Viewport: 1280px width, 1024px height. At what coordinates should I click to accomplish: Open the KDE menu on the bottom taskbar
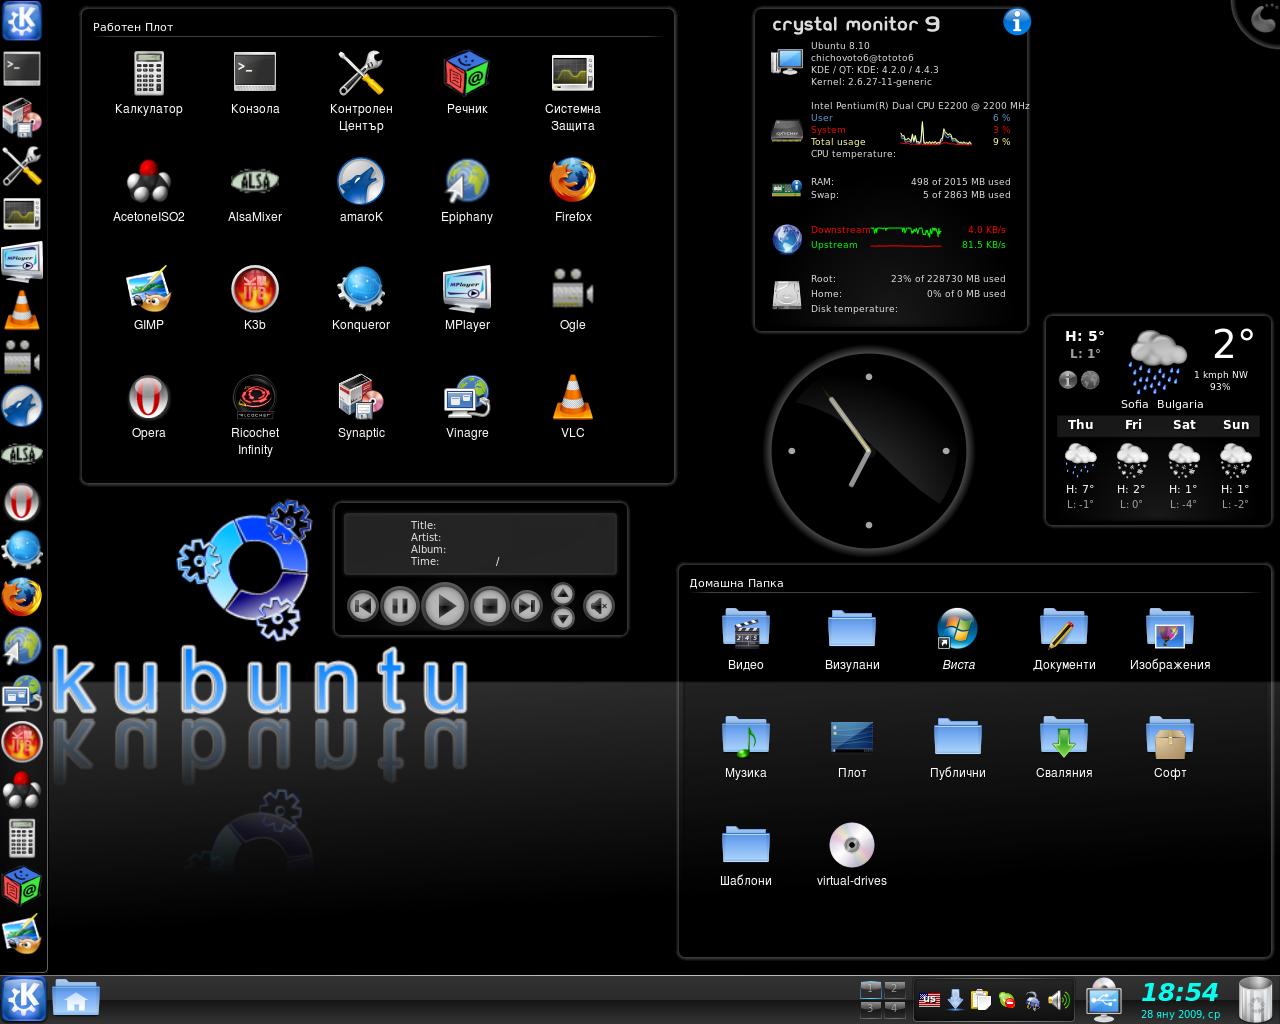(23, 998)
